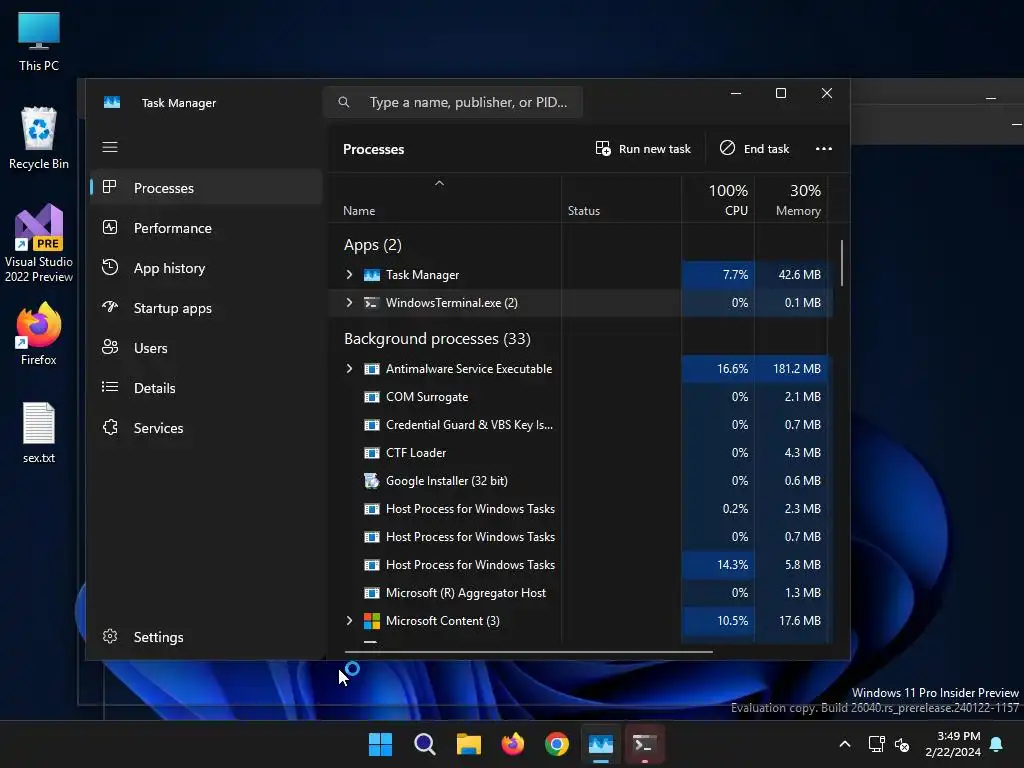This screenshot has width=1024, height=768.
Task: Click the horizontal scrollbar below the process list
Action: point(528,651)
